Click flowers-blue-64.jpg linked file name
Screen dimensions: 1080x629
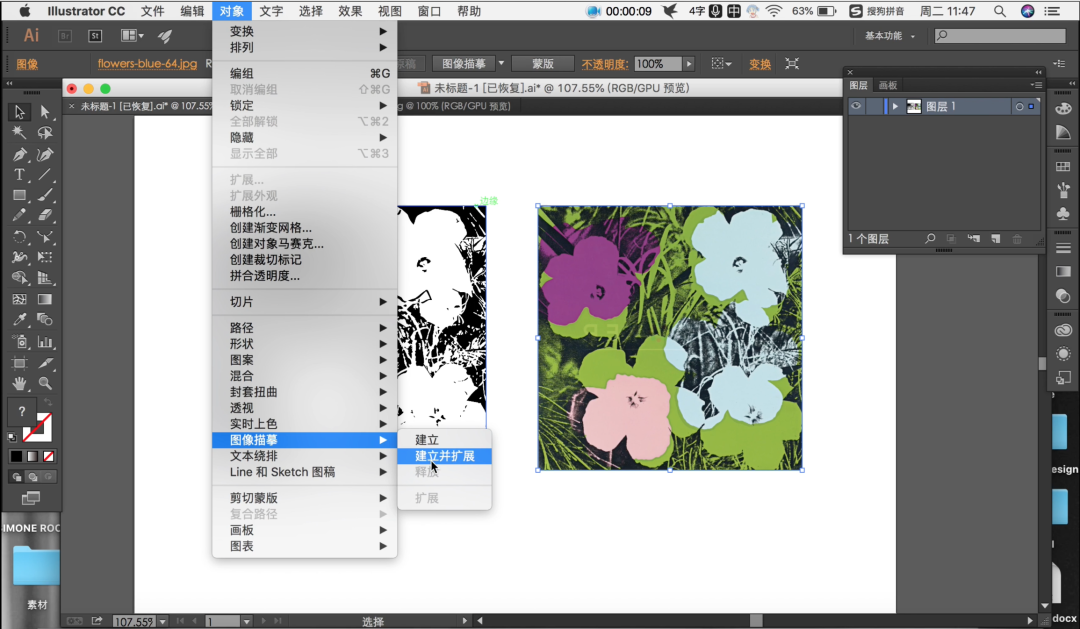[x=147, y=63]
